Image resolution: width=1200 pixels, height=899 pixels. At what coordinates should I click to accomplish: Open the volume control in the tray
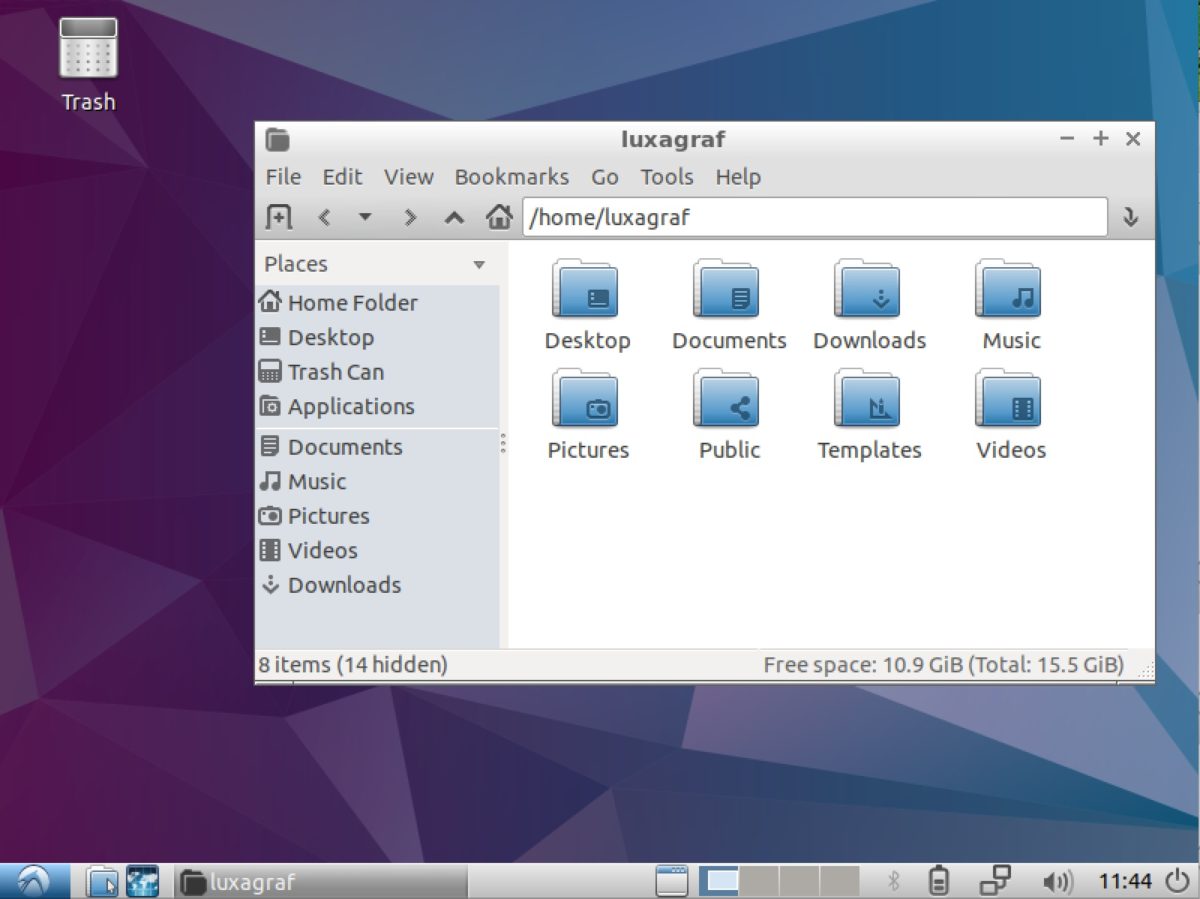point(1056,881)
